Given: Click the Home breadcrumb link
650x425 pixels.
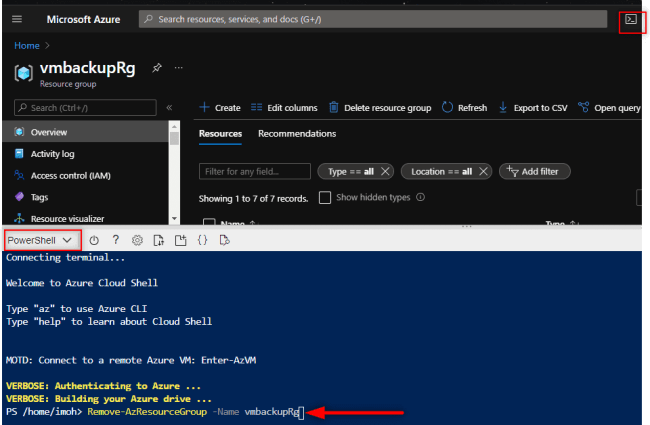Looking at the screenshot, I should click(27, 46).
